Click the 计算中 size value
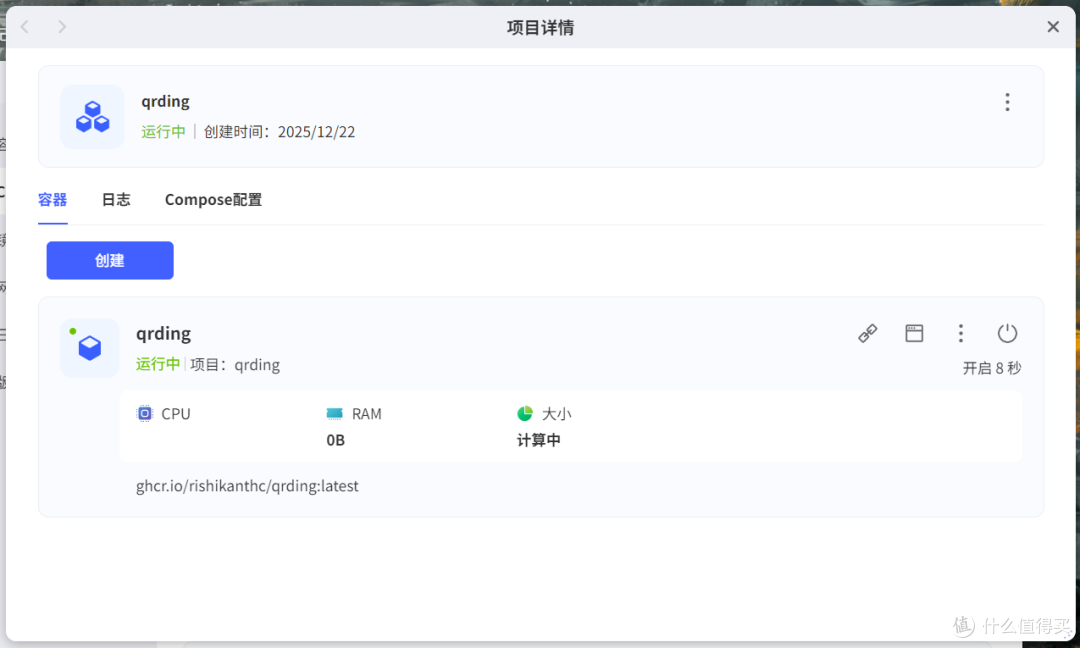This screenshot has height=648, width=1080. coord(539,440)
